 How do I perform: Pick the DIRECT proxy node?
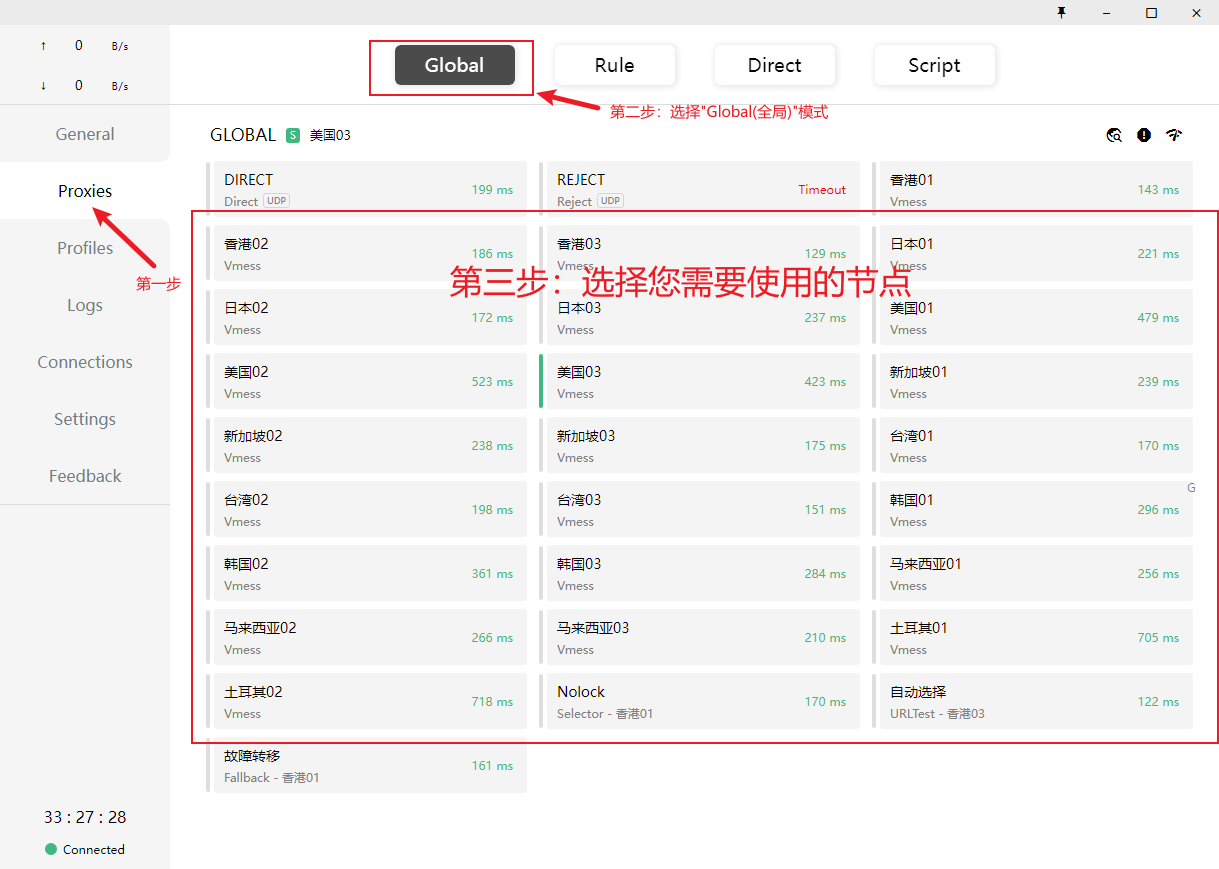tap(367, 189)
